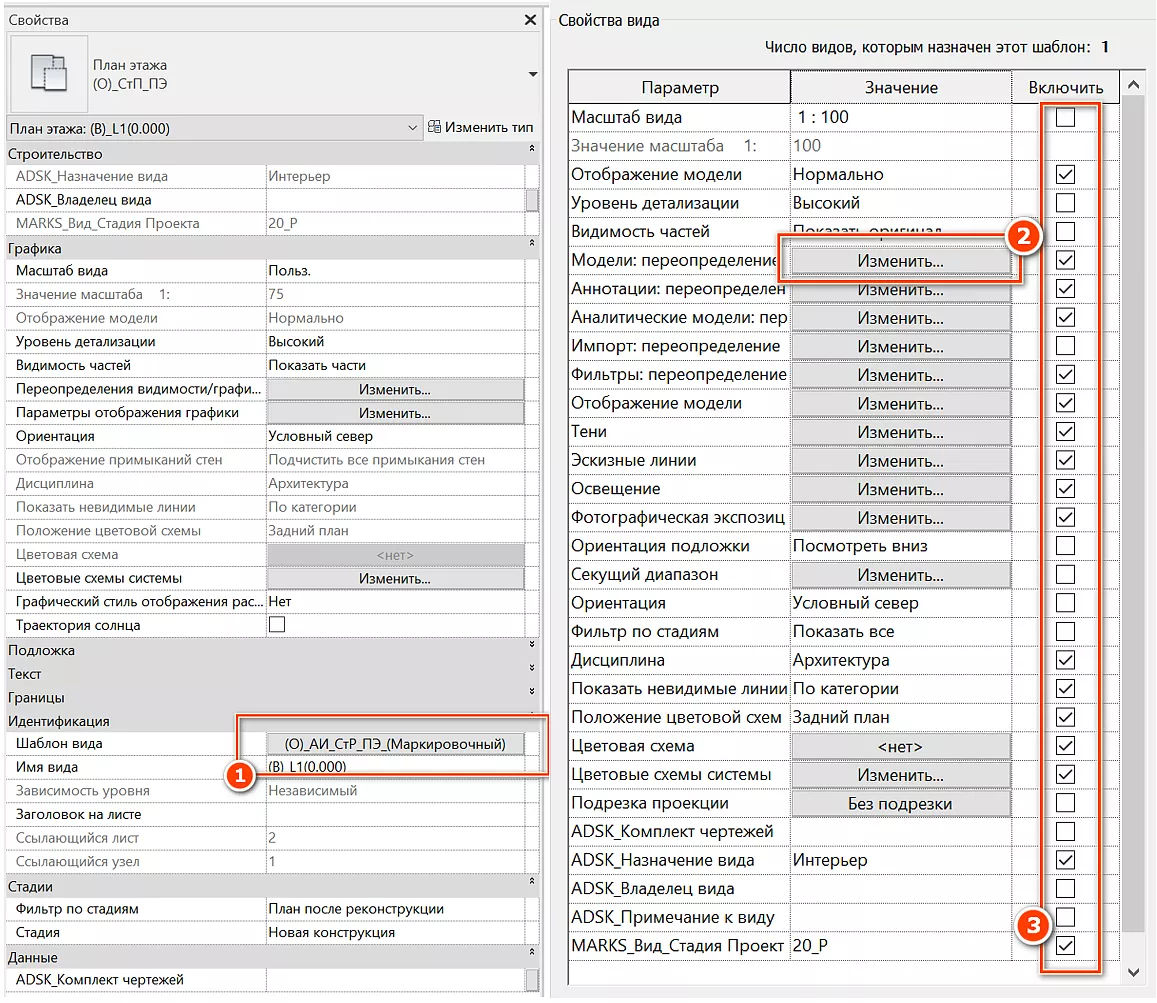Click Изменить for Модели: переопределение
Image resolution: width=1157 pixels, height=1003 pixels.
coord(900,261)
